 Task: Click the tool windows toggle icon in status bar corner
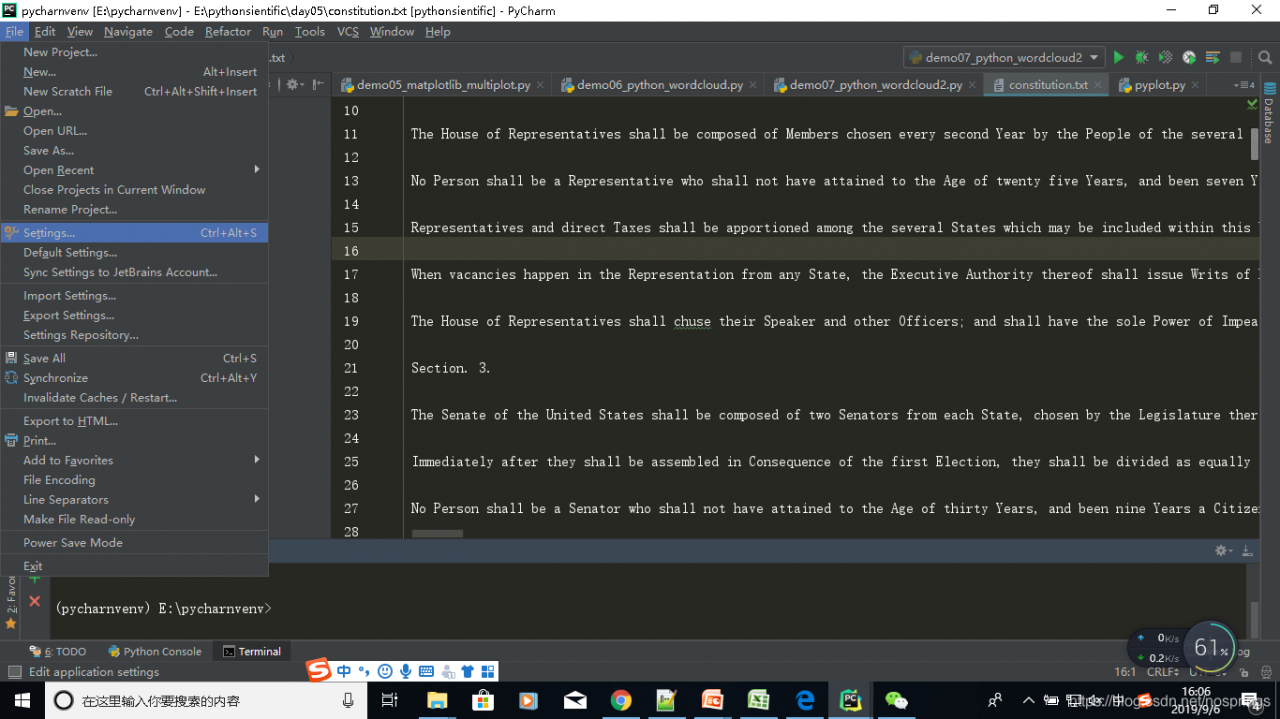point(14,672)
